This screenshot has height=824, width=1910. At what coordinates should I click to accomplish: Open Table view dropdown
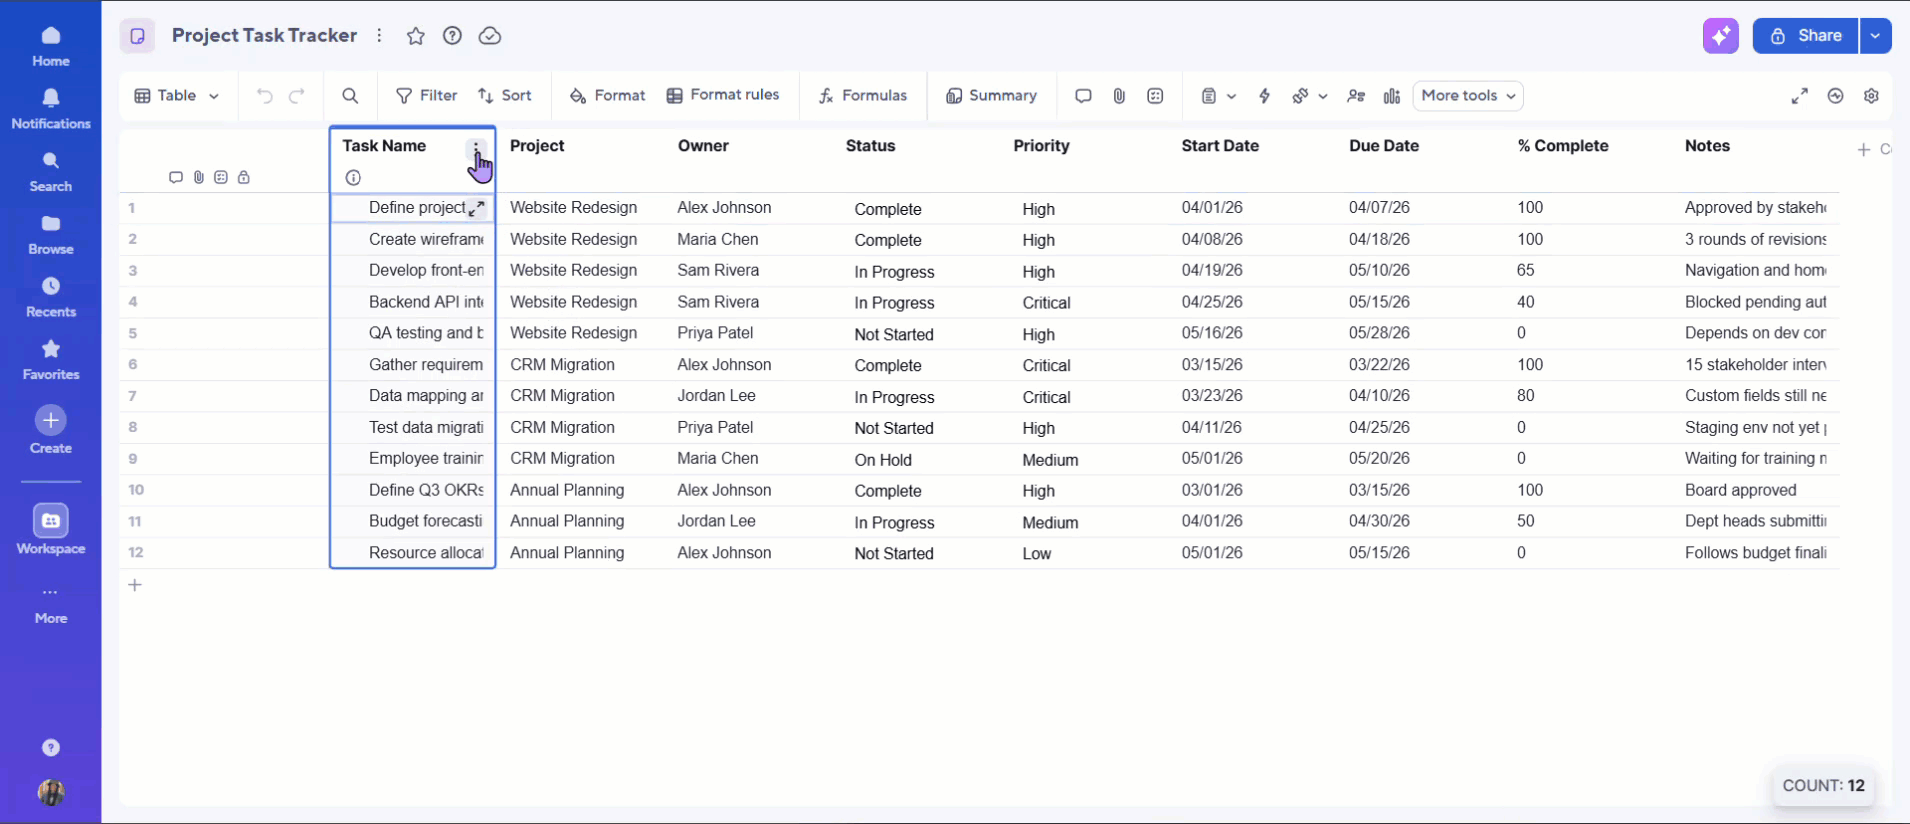(x=176, y=96)
